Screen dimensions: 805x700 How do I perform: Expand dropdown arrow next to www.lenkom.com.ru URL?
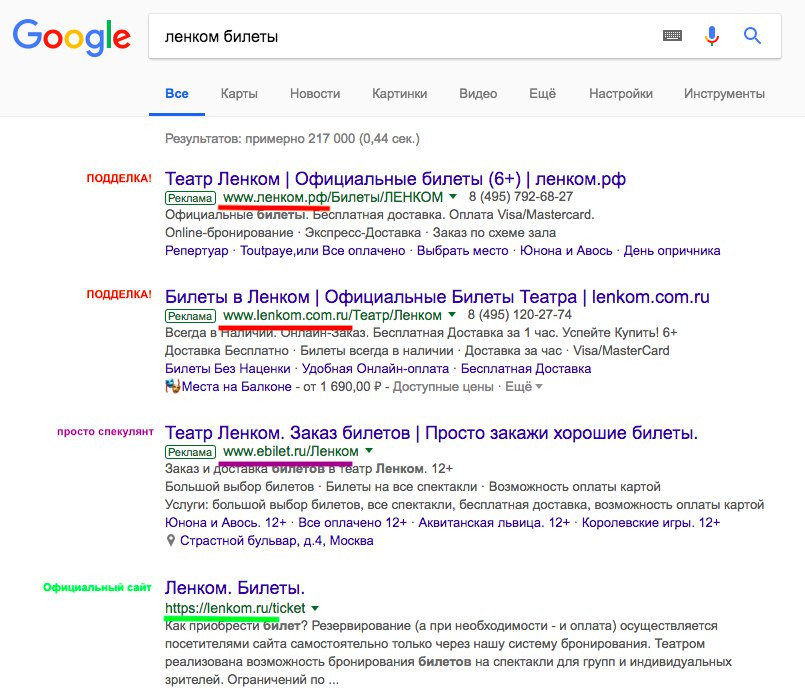tap(452, 314)
